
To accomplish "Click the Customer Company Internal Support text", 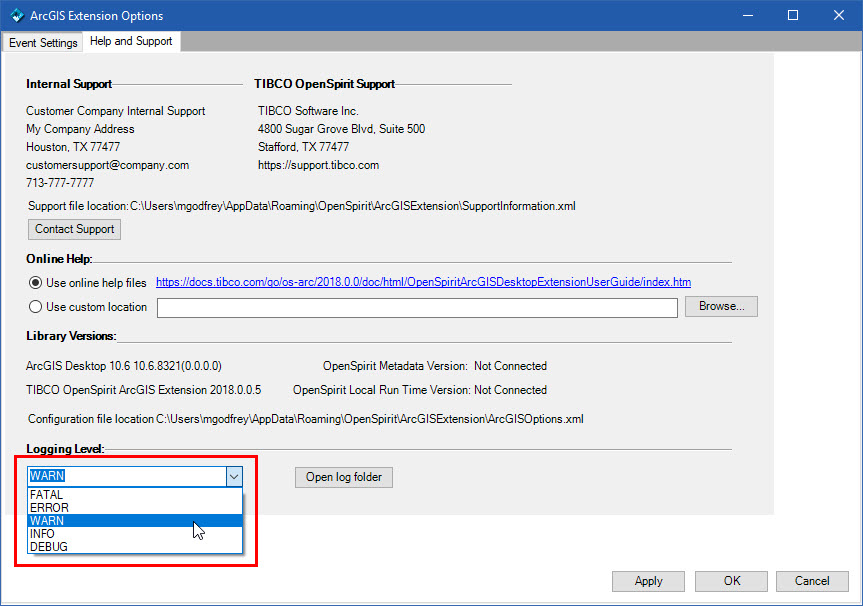I will coord(116,111).
